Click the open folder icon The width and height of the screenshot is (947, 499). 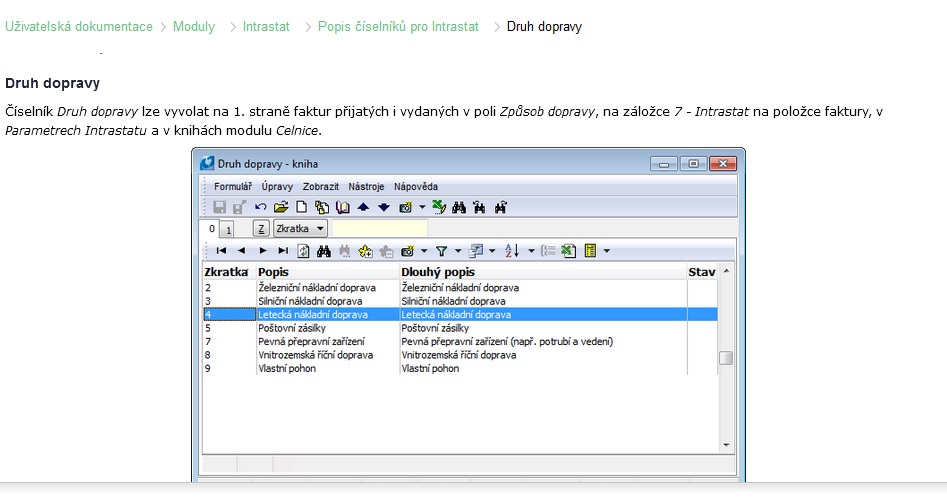pyautogui.click(x=281, y=207)
